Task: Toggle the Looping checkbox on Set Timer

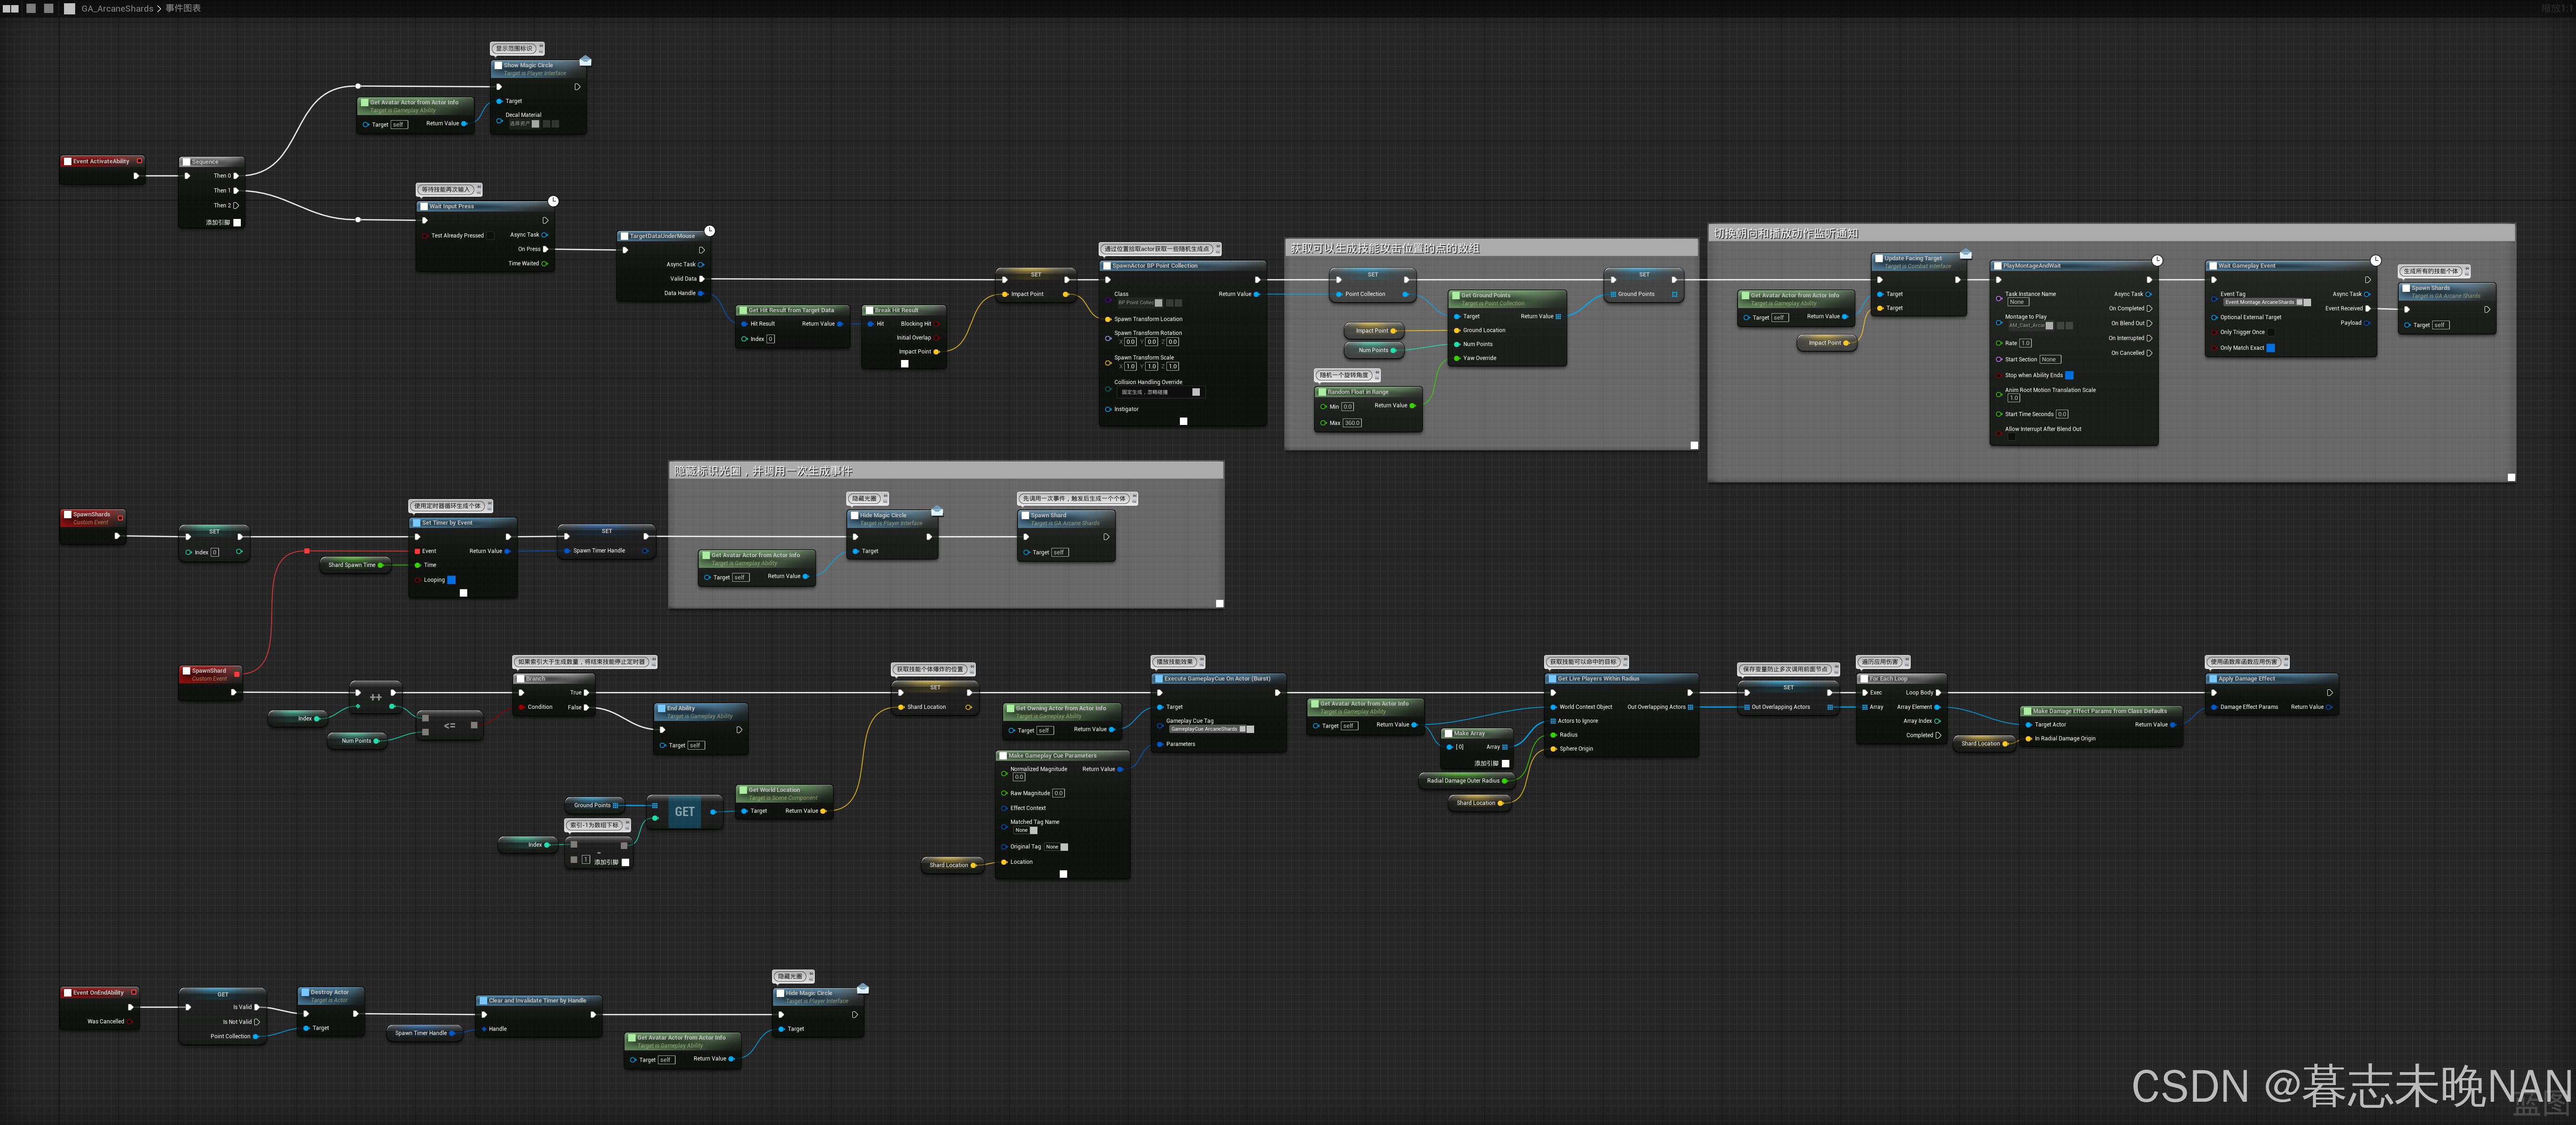Action: pyautogui.click(x=451, y=580)
